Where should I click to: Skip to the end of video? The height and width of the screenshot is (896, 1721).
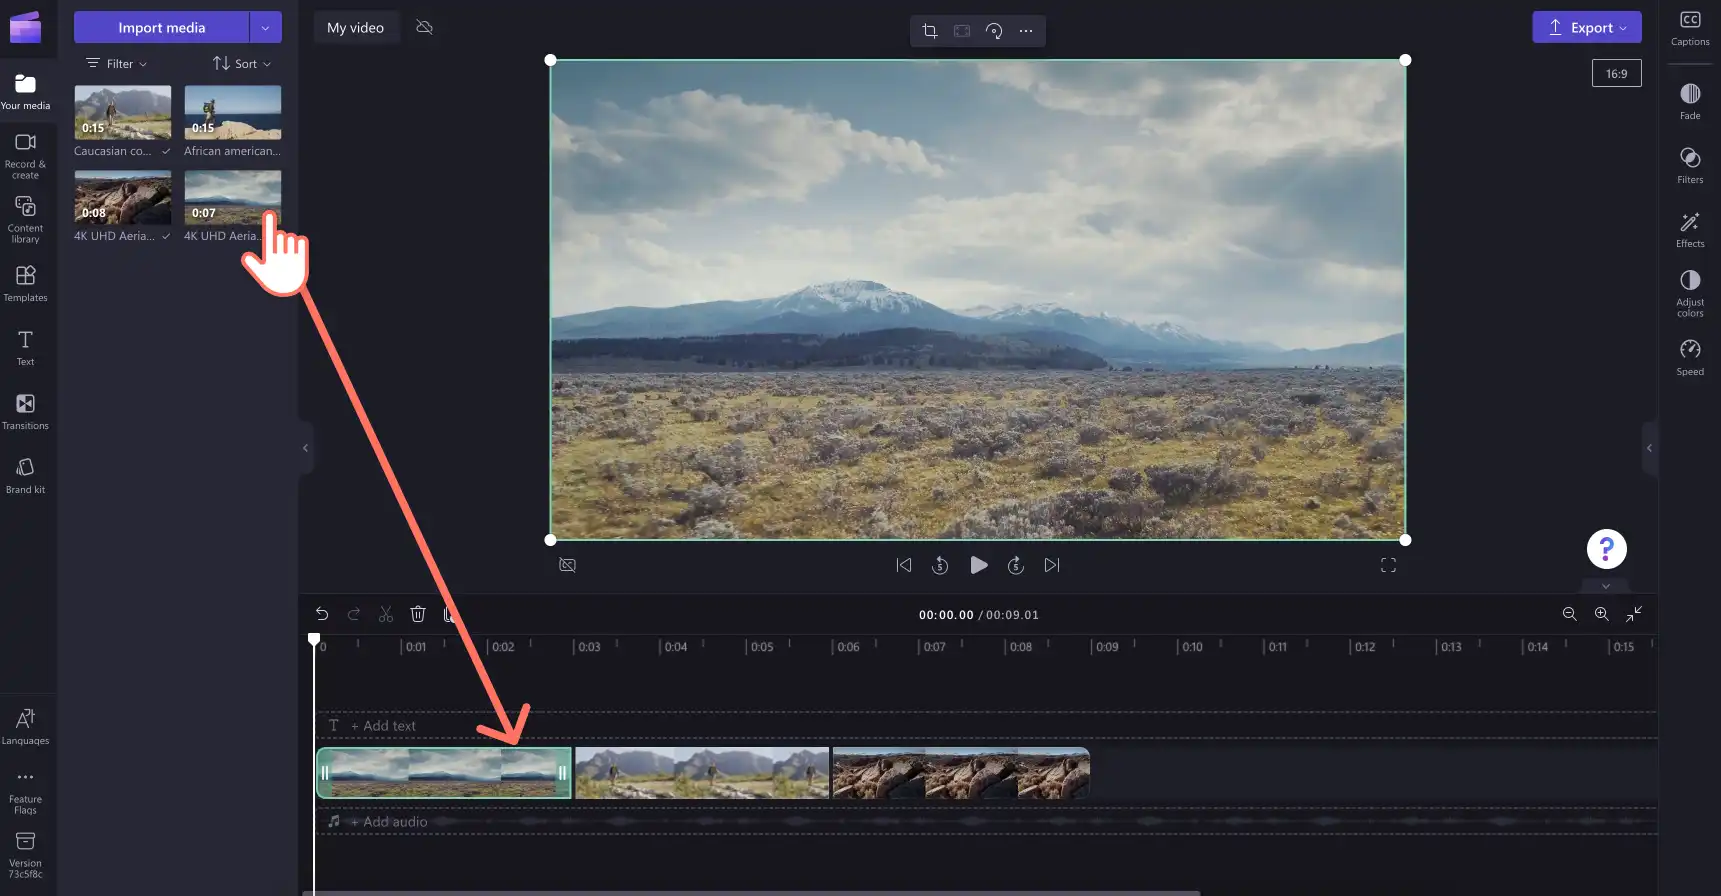1052,565
